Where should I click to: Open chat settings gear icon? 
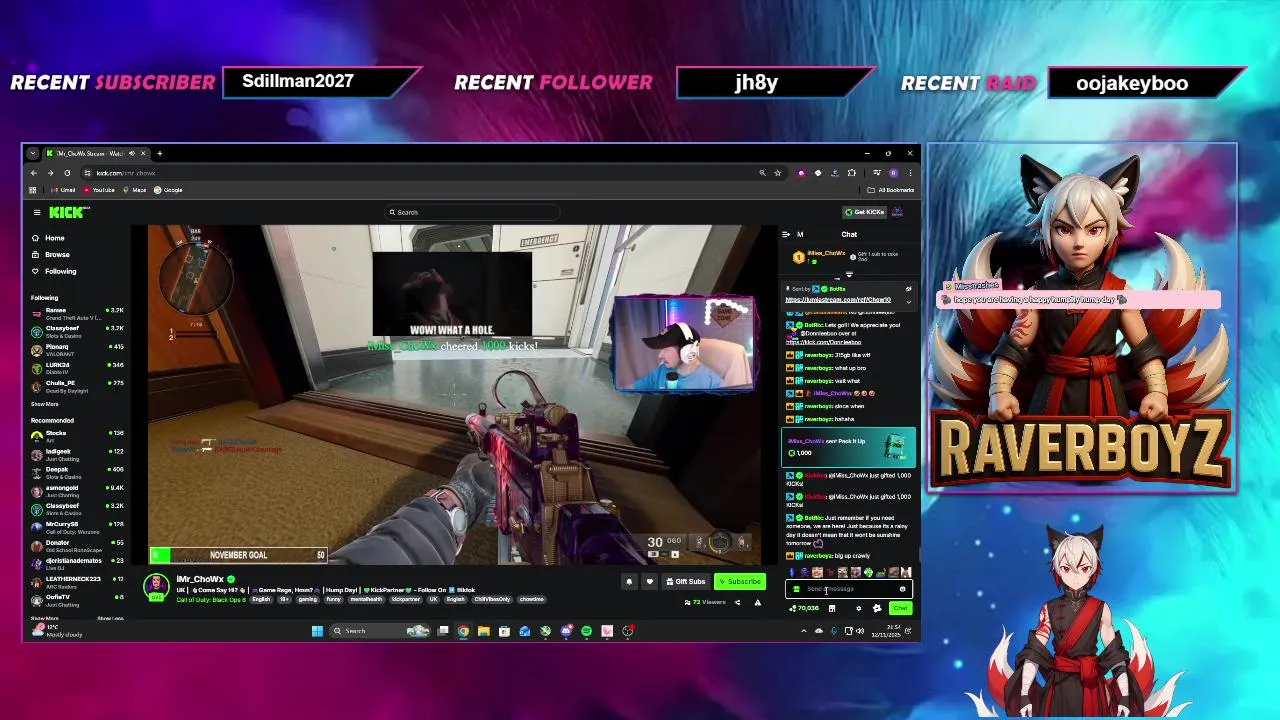(x=859, y=608)
